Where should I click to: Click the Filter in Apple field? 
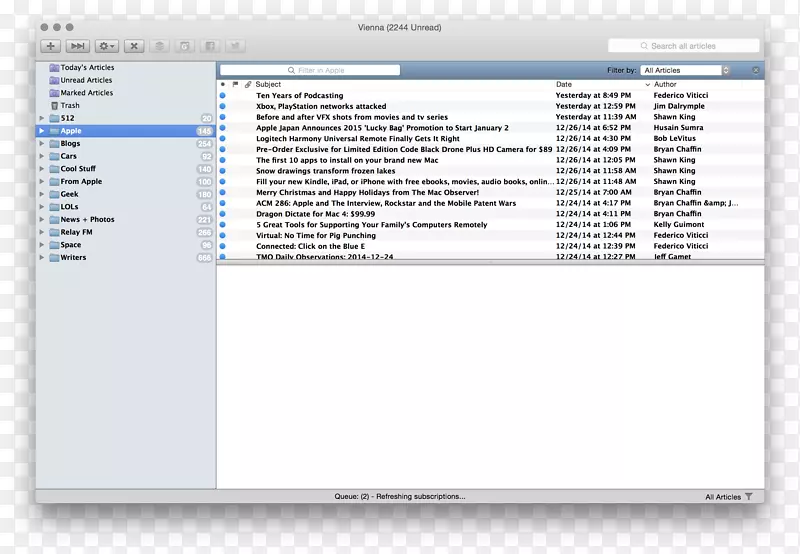pos(310,70)
